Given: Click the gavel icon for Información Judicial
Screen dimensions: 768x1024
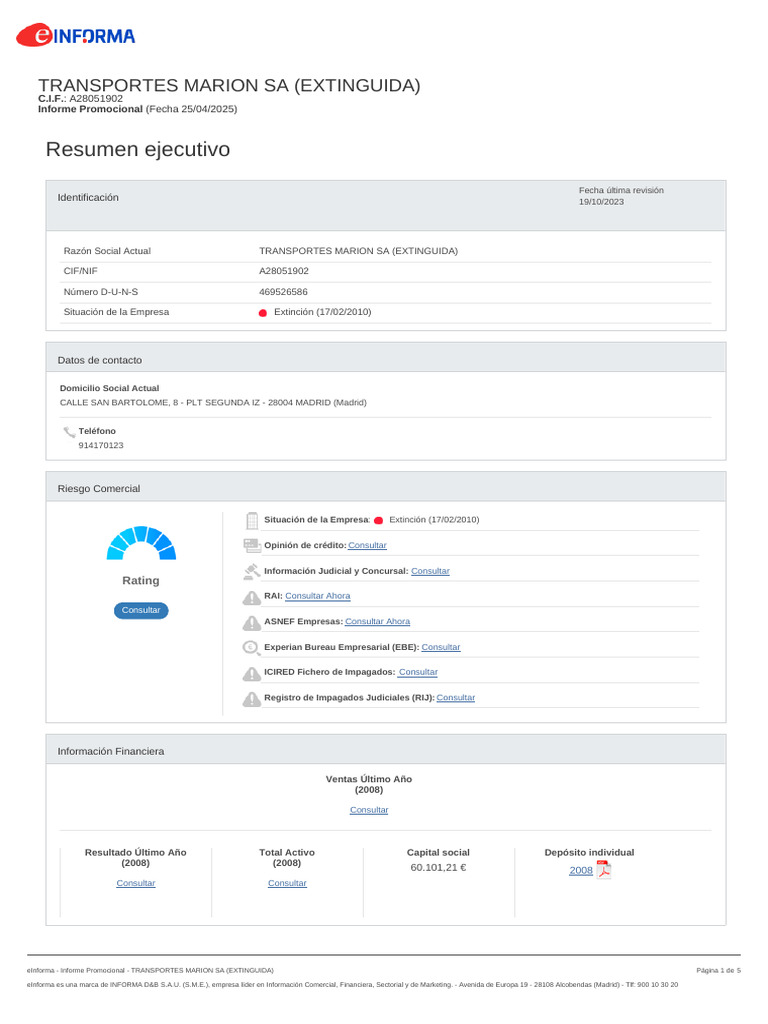Looking at the screenshot, I should (251, 571).
